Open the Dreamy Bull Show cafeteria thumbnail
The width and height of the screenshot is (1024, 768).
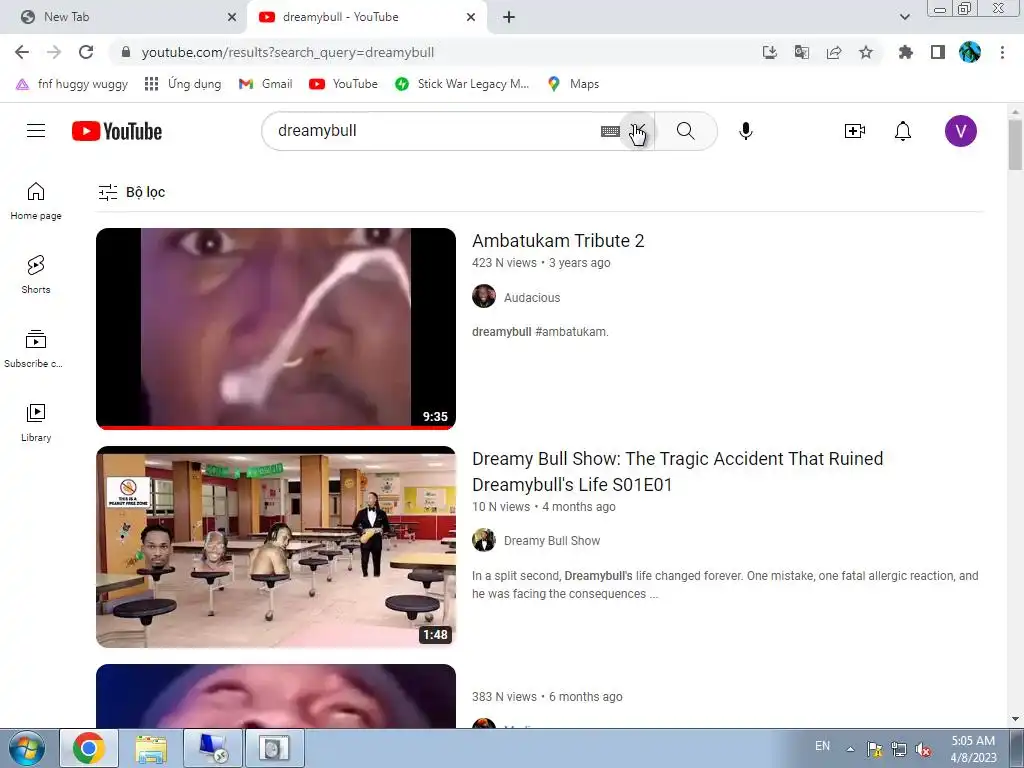point(276,547)
